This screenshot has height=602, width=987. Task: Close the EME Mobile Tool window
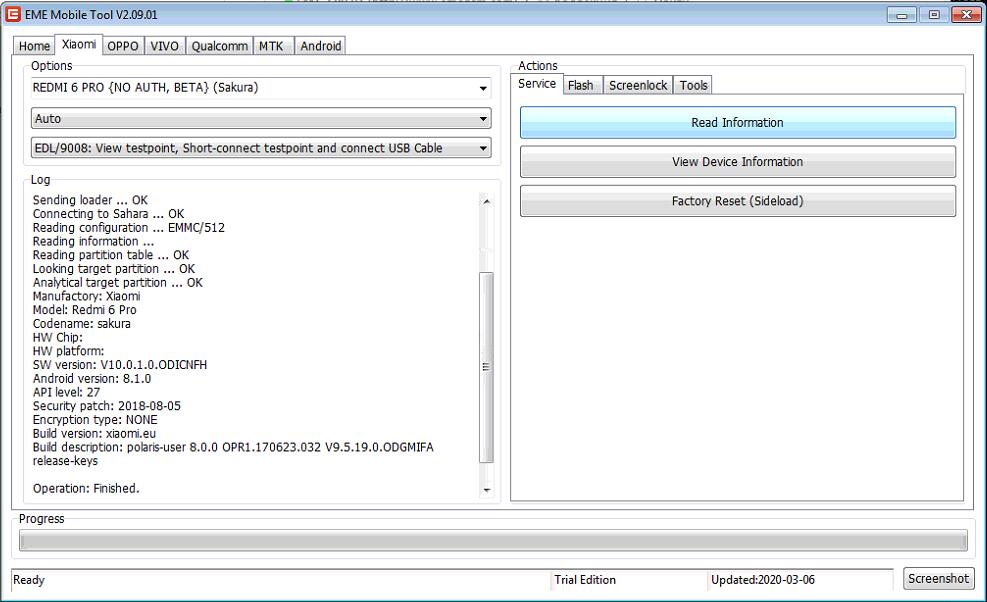(966, 14)
